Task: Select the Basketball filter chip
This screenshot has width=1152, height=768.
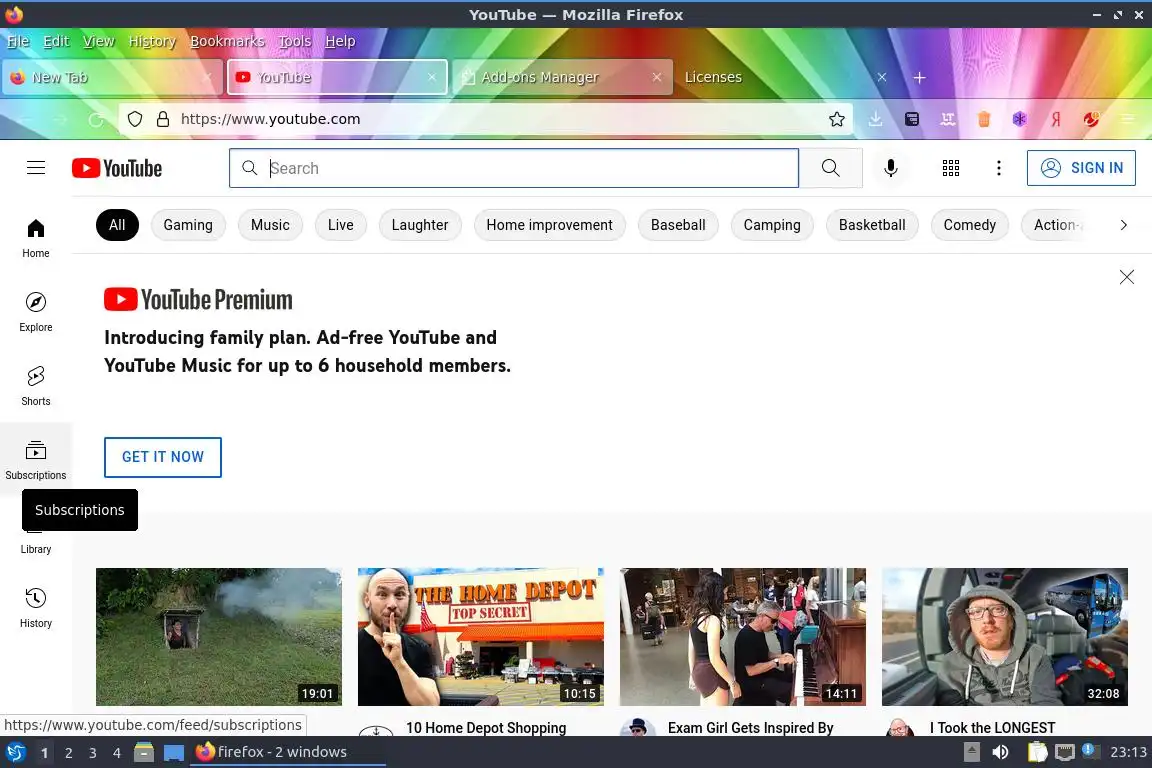Action: pos(872,225)
